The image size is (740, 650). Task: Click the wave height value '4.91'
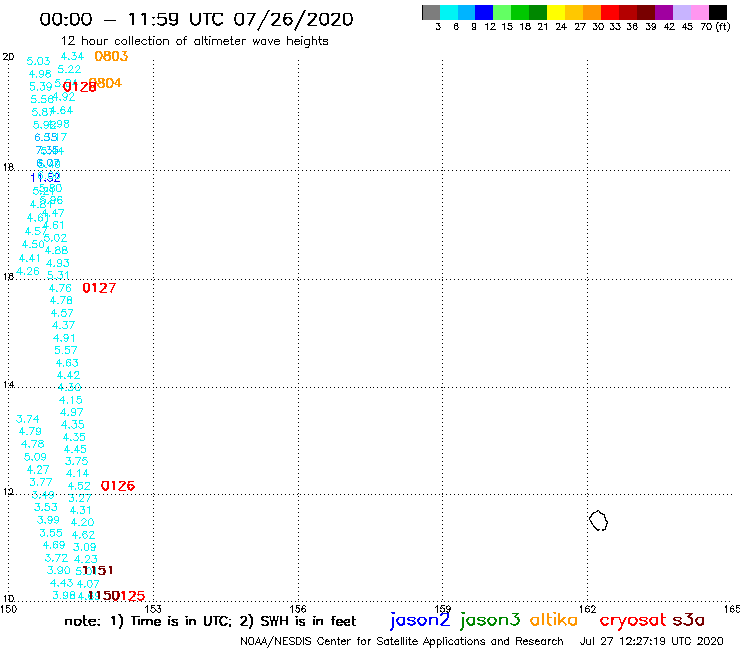(64, 338)
